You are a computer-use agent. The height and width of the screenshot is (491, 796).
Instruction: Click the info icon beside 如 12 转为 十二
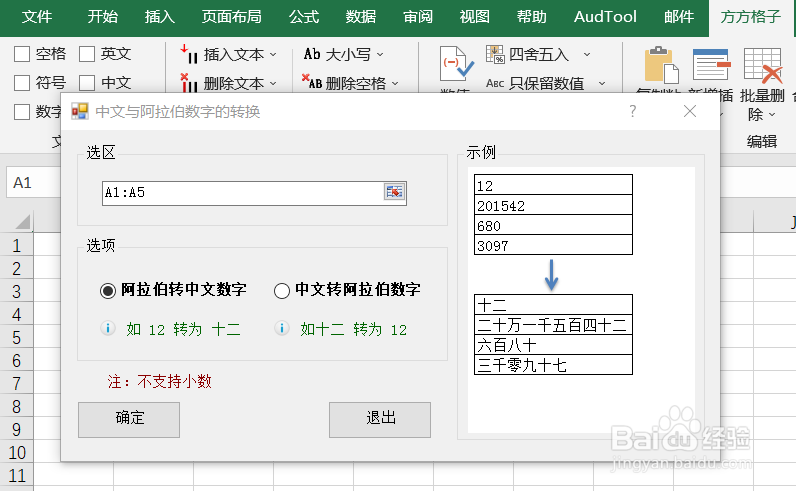[108, 328]
